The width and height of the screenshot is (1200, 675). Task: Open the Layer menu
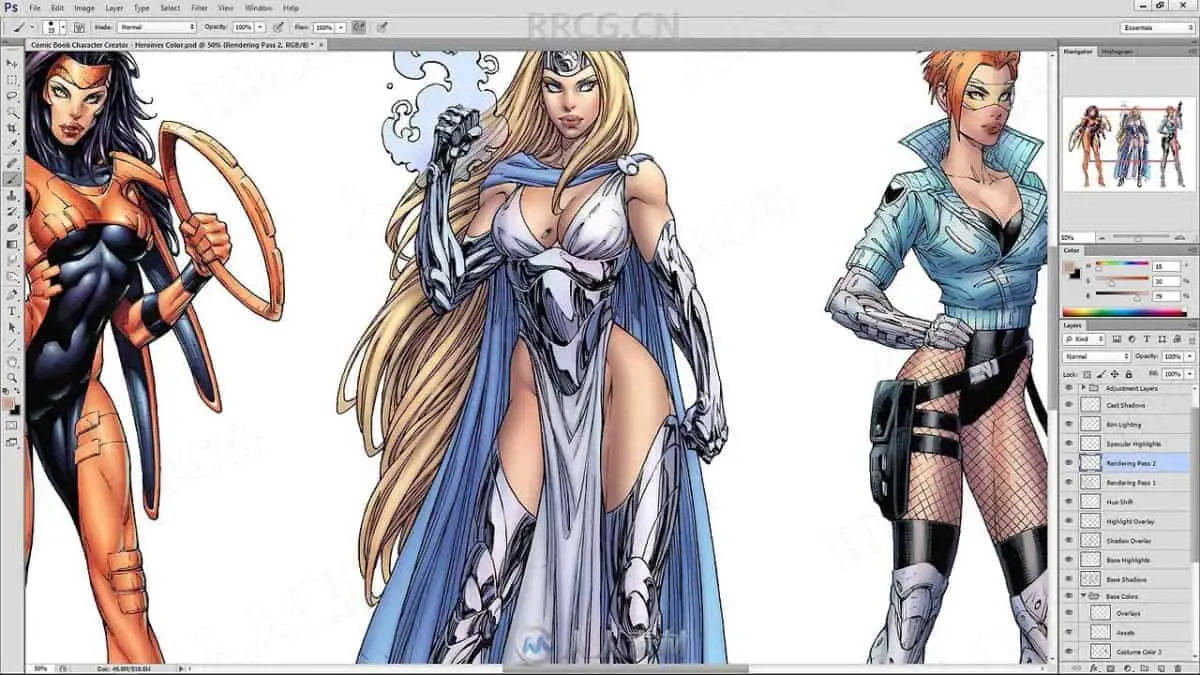114,8
